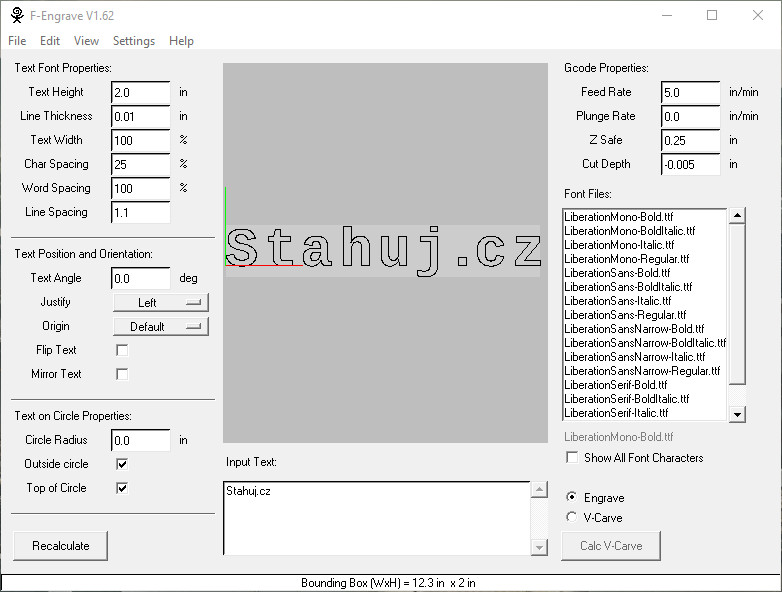Select LiberationSansNarrow-Regular.ttf font file
Image resolution: width=782 pixels, height=592 pixels.
[x=644, y=371]
